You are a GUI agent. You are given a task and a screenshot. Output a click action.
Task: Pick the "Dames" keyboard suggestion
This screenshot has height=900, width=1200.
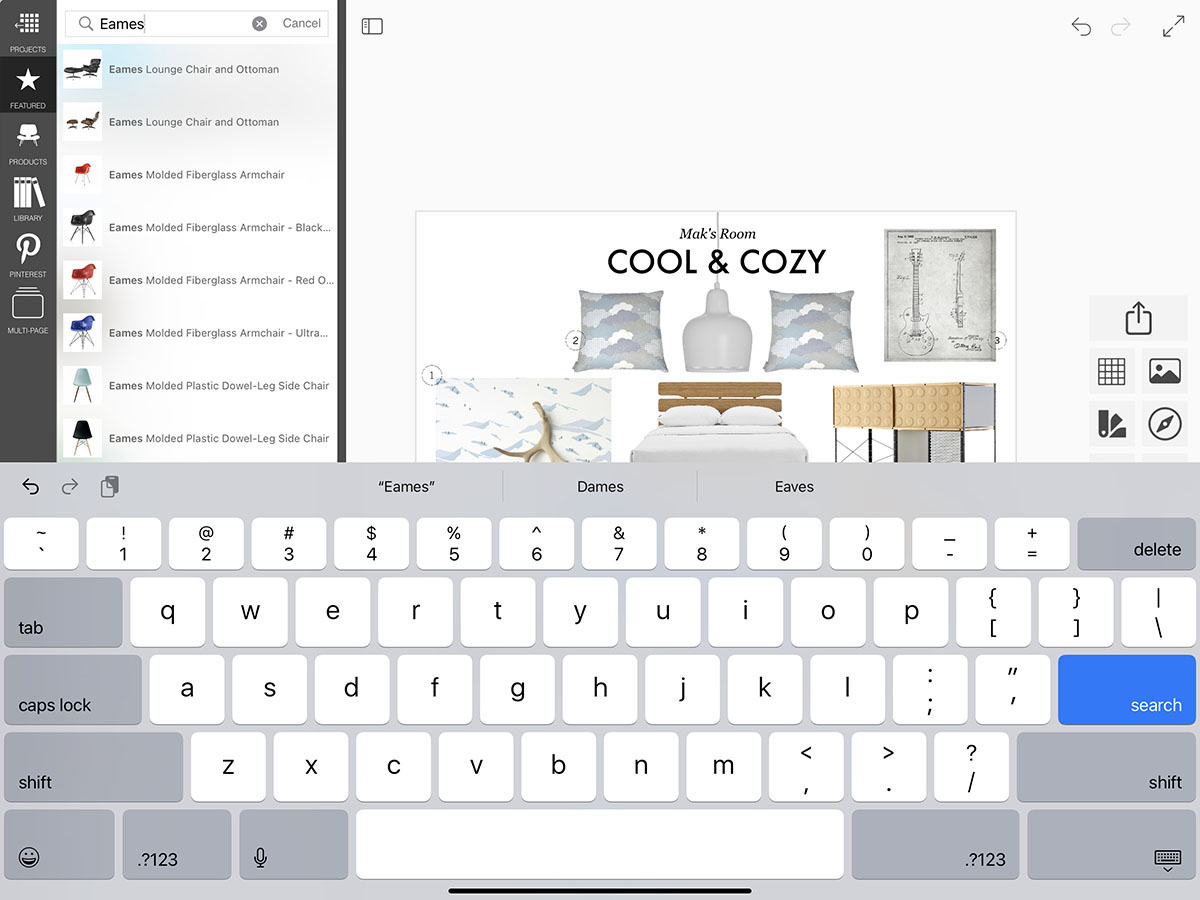pyautogui.click(x=600, y=487)
